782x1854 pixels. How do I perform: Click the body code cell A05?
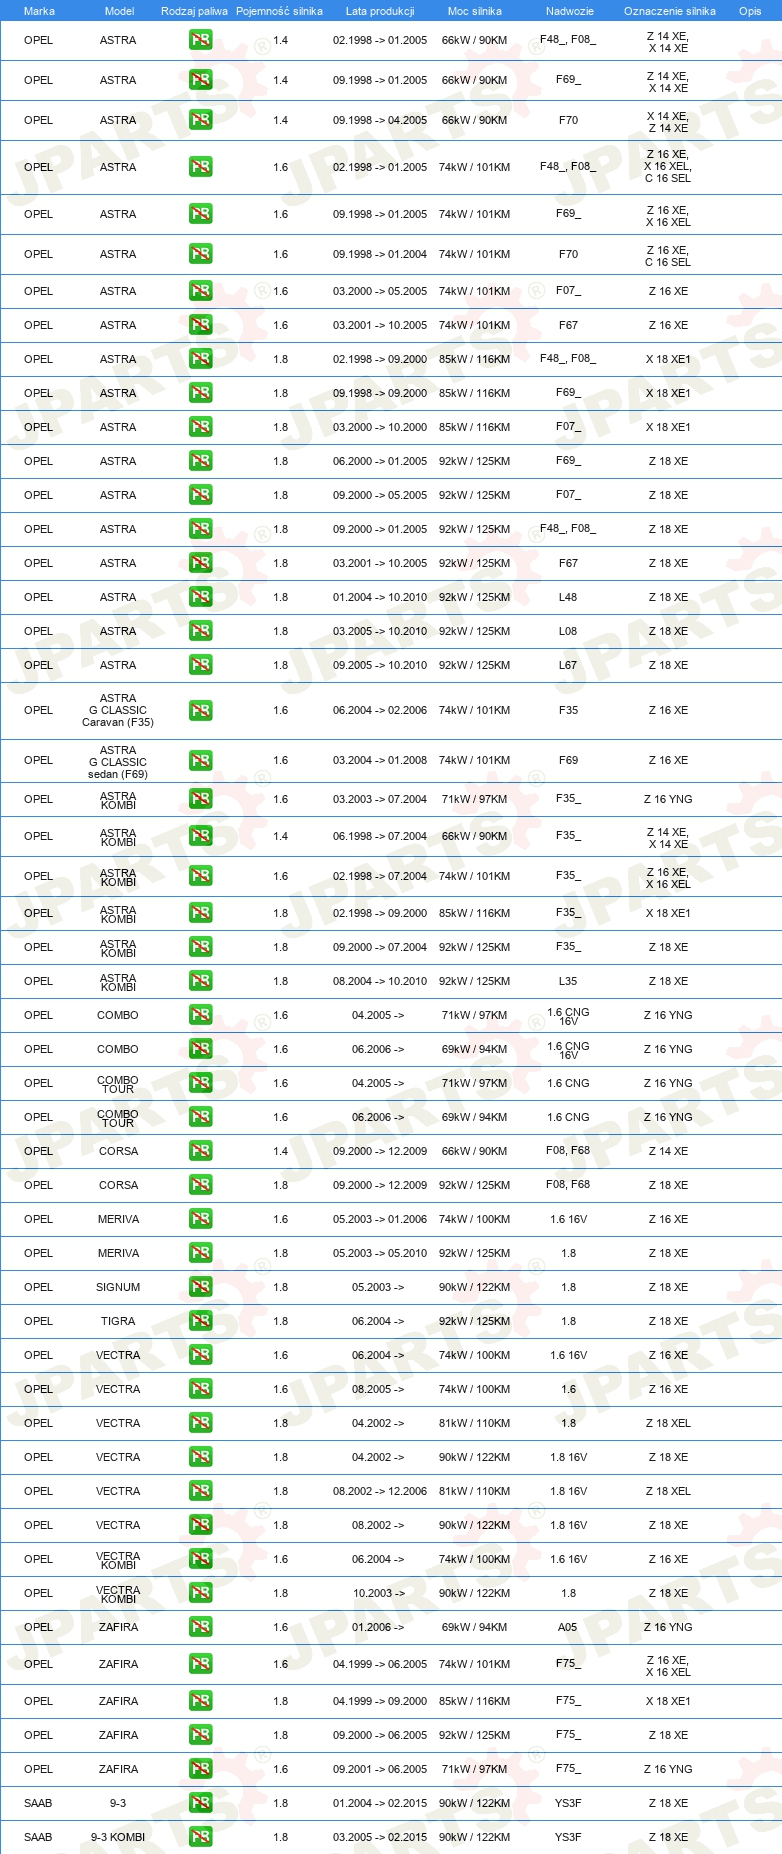click(x=567, y=1627)
